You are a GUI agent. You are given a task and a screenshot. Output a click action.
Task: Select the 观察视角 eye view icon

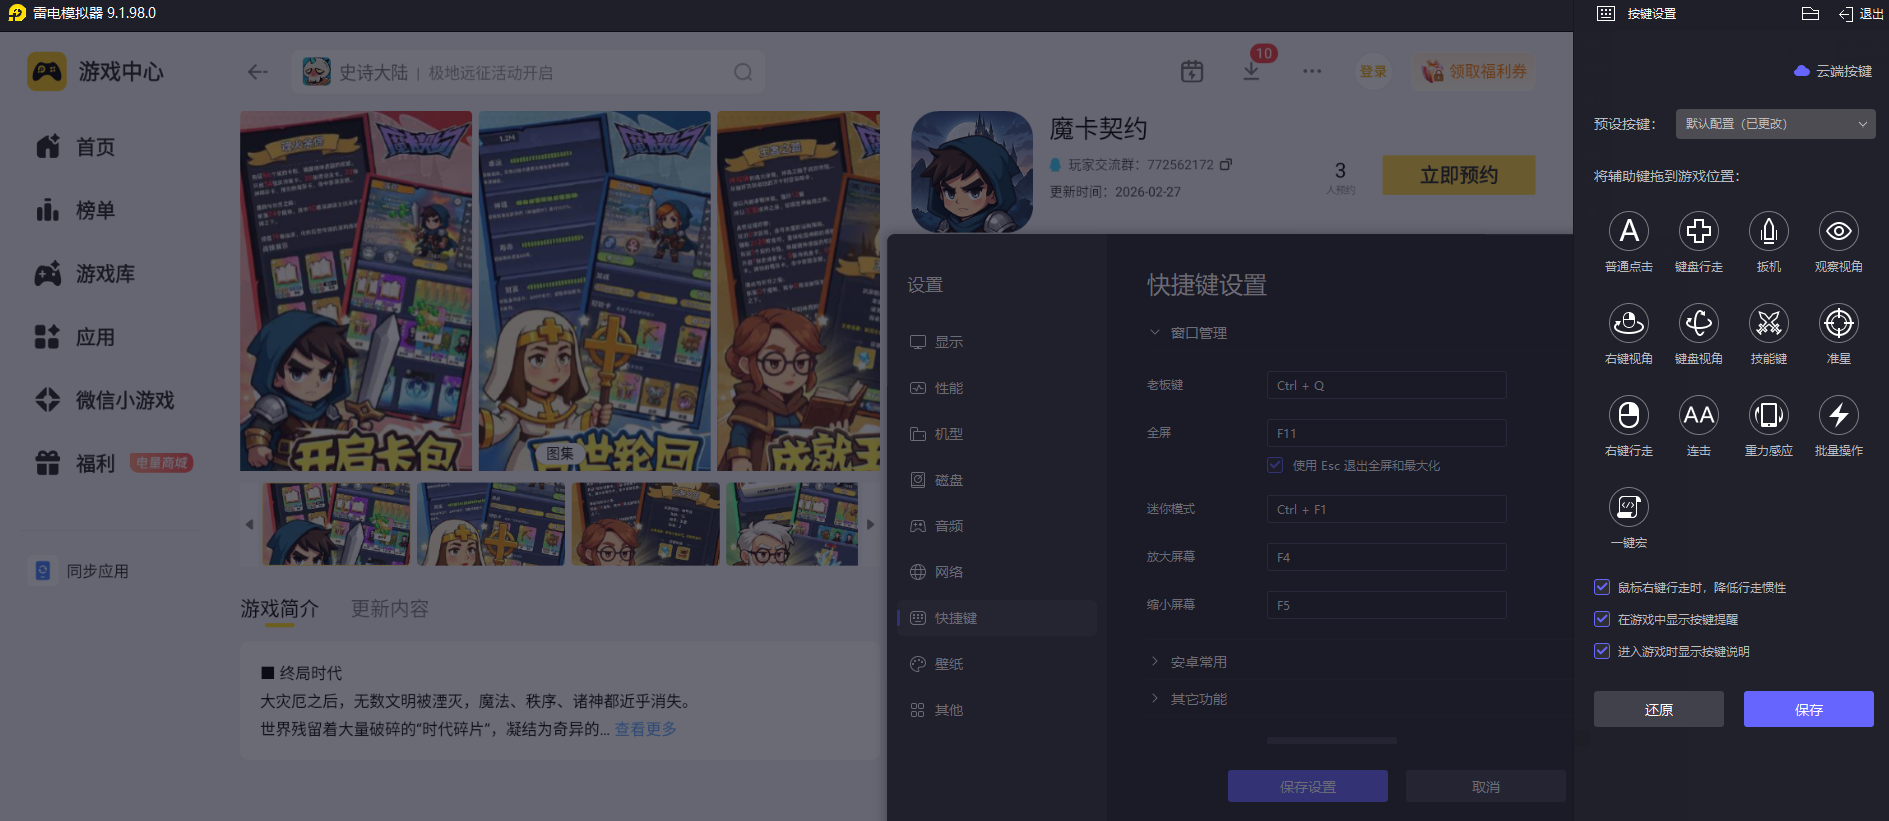[1839, 231]
